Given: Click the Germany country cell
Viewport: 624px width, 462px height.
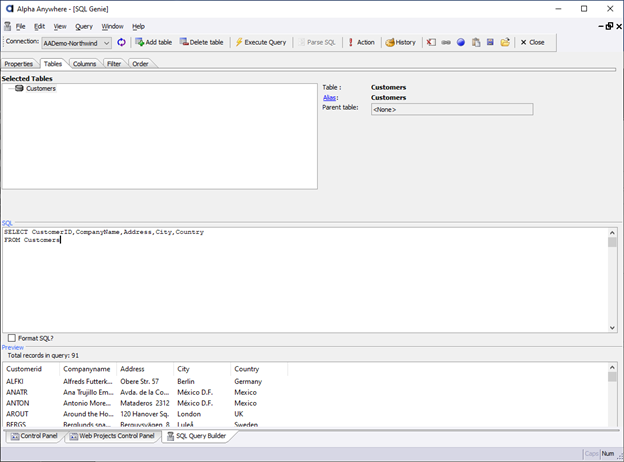Looking at the screenshot, I should pos(248,382).
